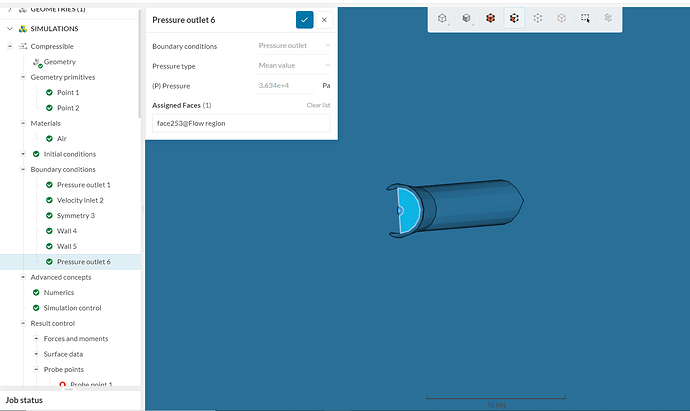Image resolution: width=690 pixels, height=411 pixels.
Task: Select Point 2 in geometry primitives
Action: [68, 108]
